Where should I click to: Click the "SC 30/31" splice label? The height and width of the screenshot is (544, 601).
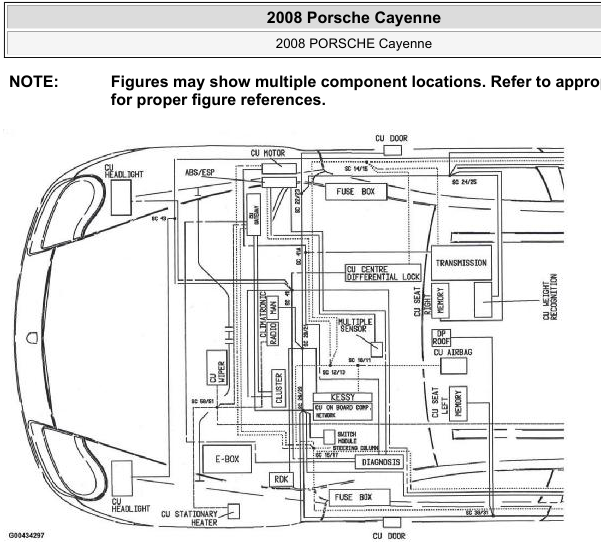coord(477,512)
